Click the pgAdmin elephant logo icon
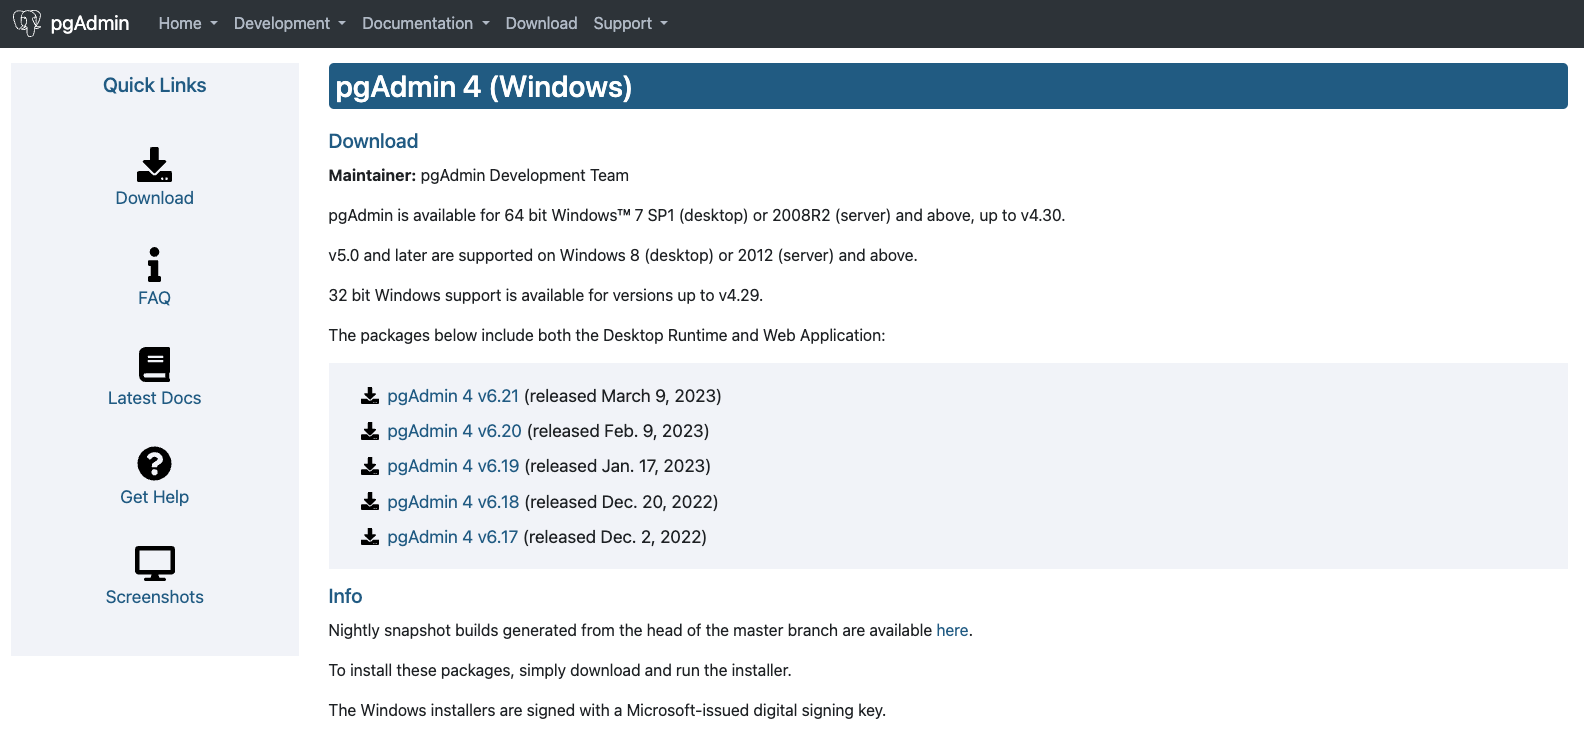The image size is (1584, 735). click(27, 23)
